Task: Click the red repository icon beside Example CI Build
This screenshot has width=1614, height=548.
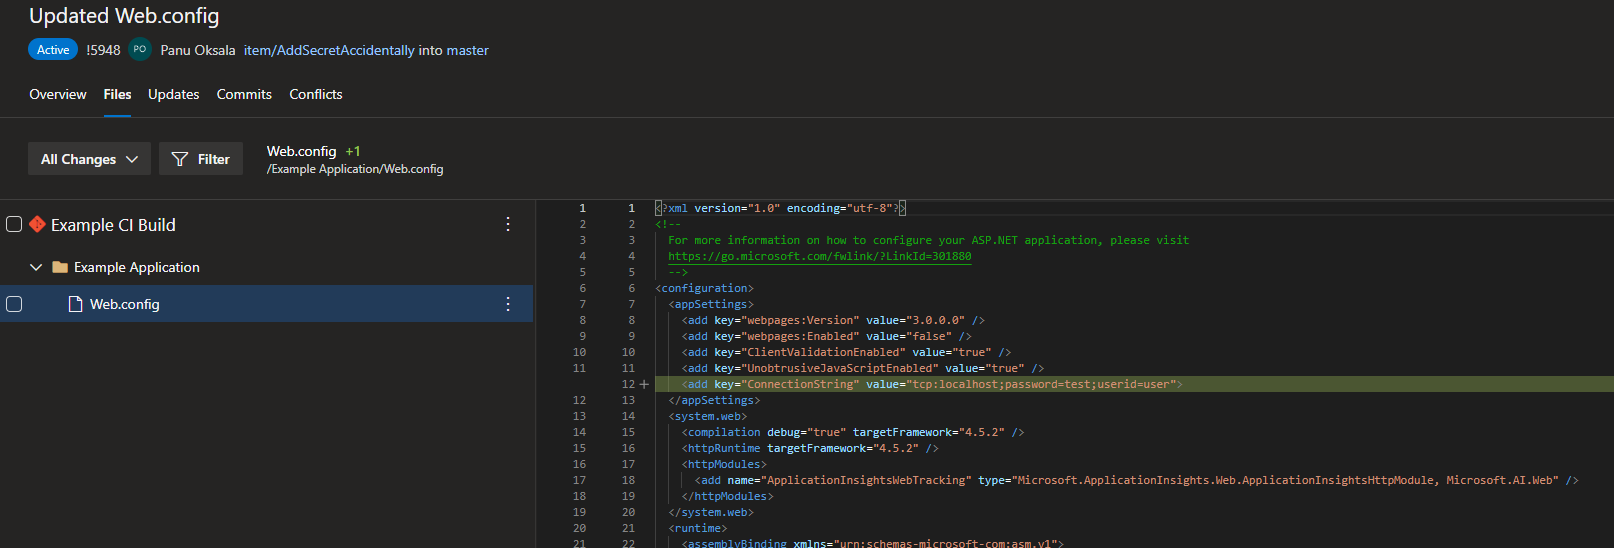Action: point(37,224)
